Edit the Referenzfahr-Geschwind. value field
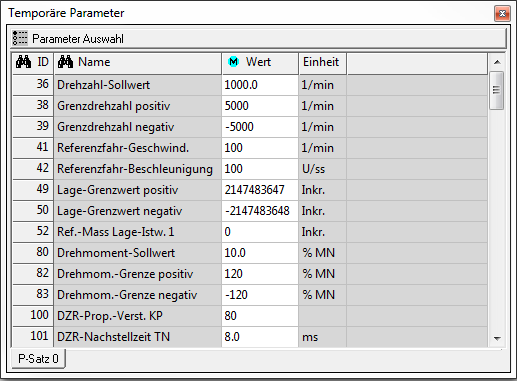Image resolution: width=517 pixels, height=381 pixels. tap(260, 148)
